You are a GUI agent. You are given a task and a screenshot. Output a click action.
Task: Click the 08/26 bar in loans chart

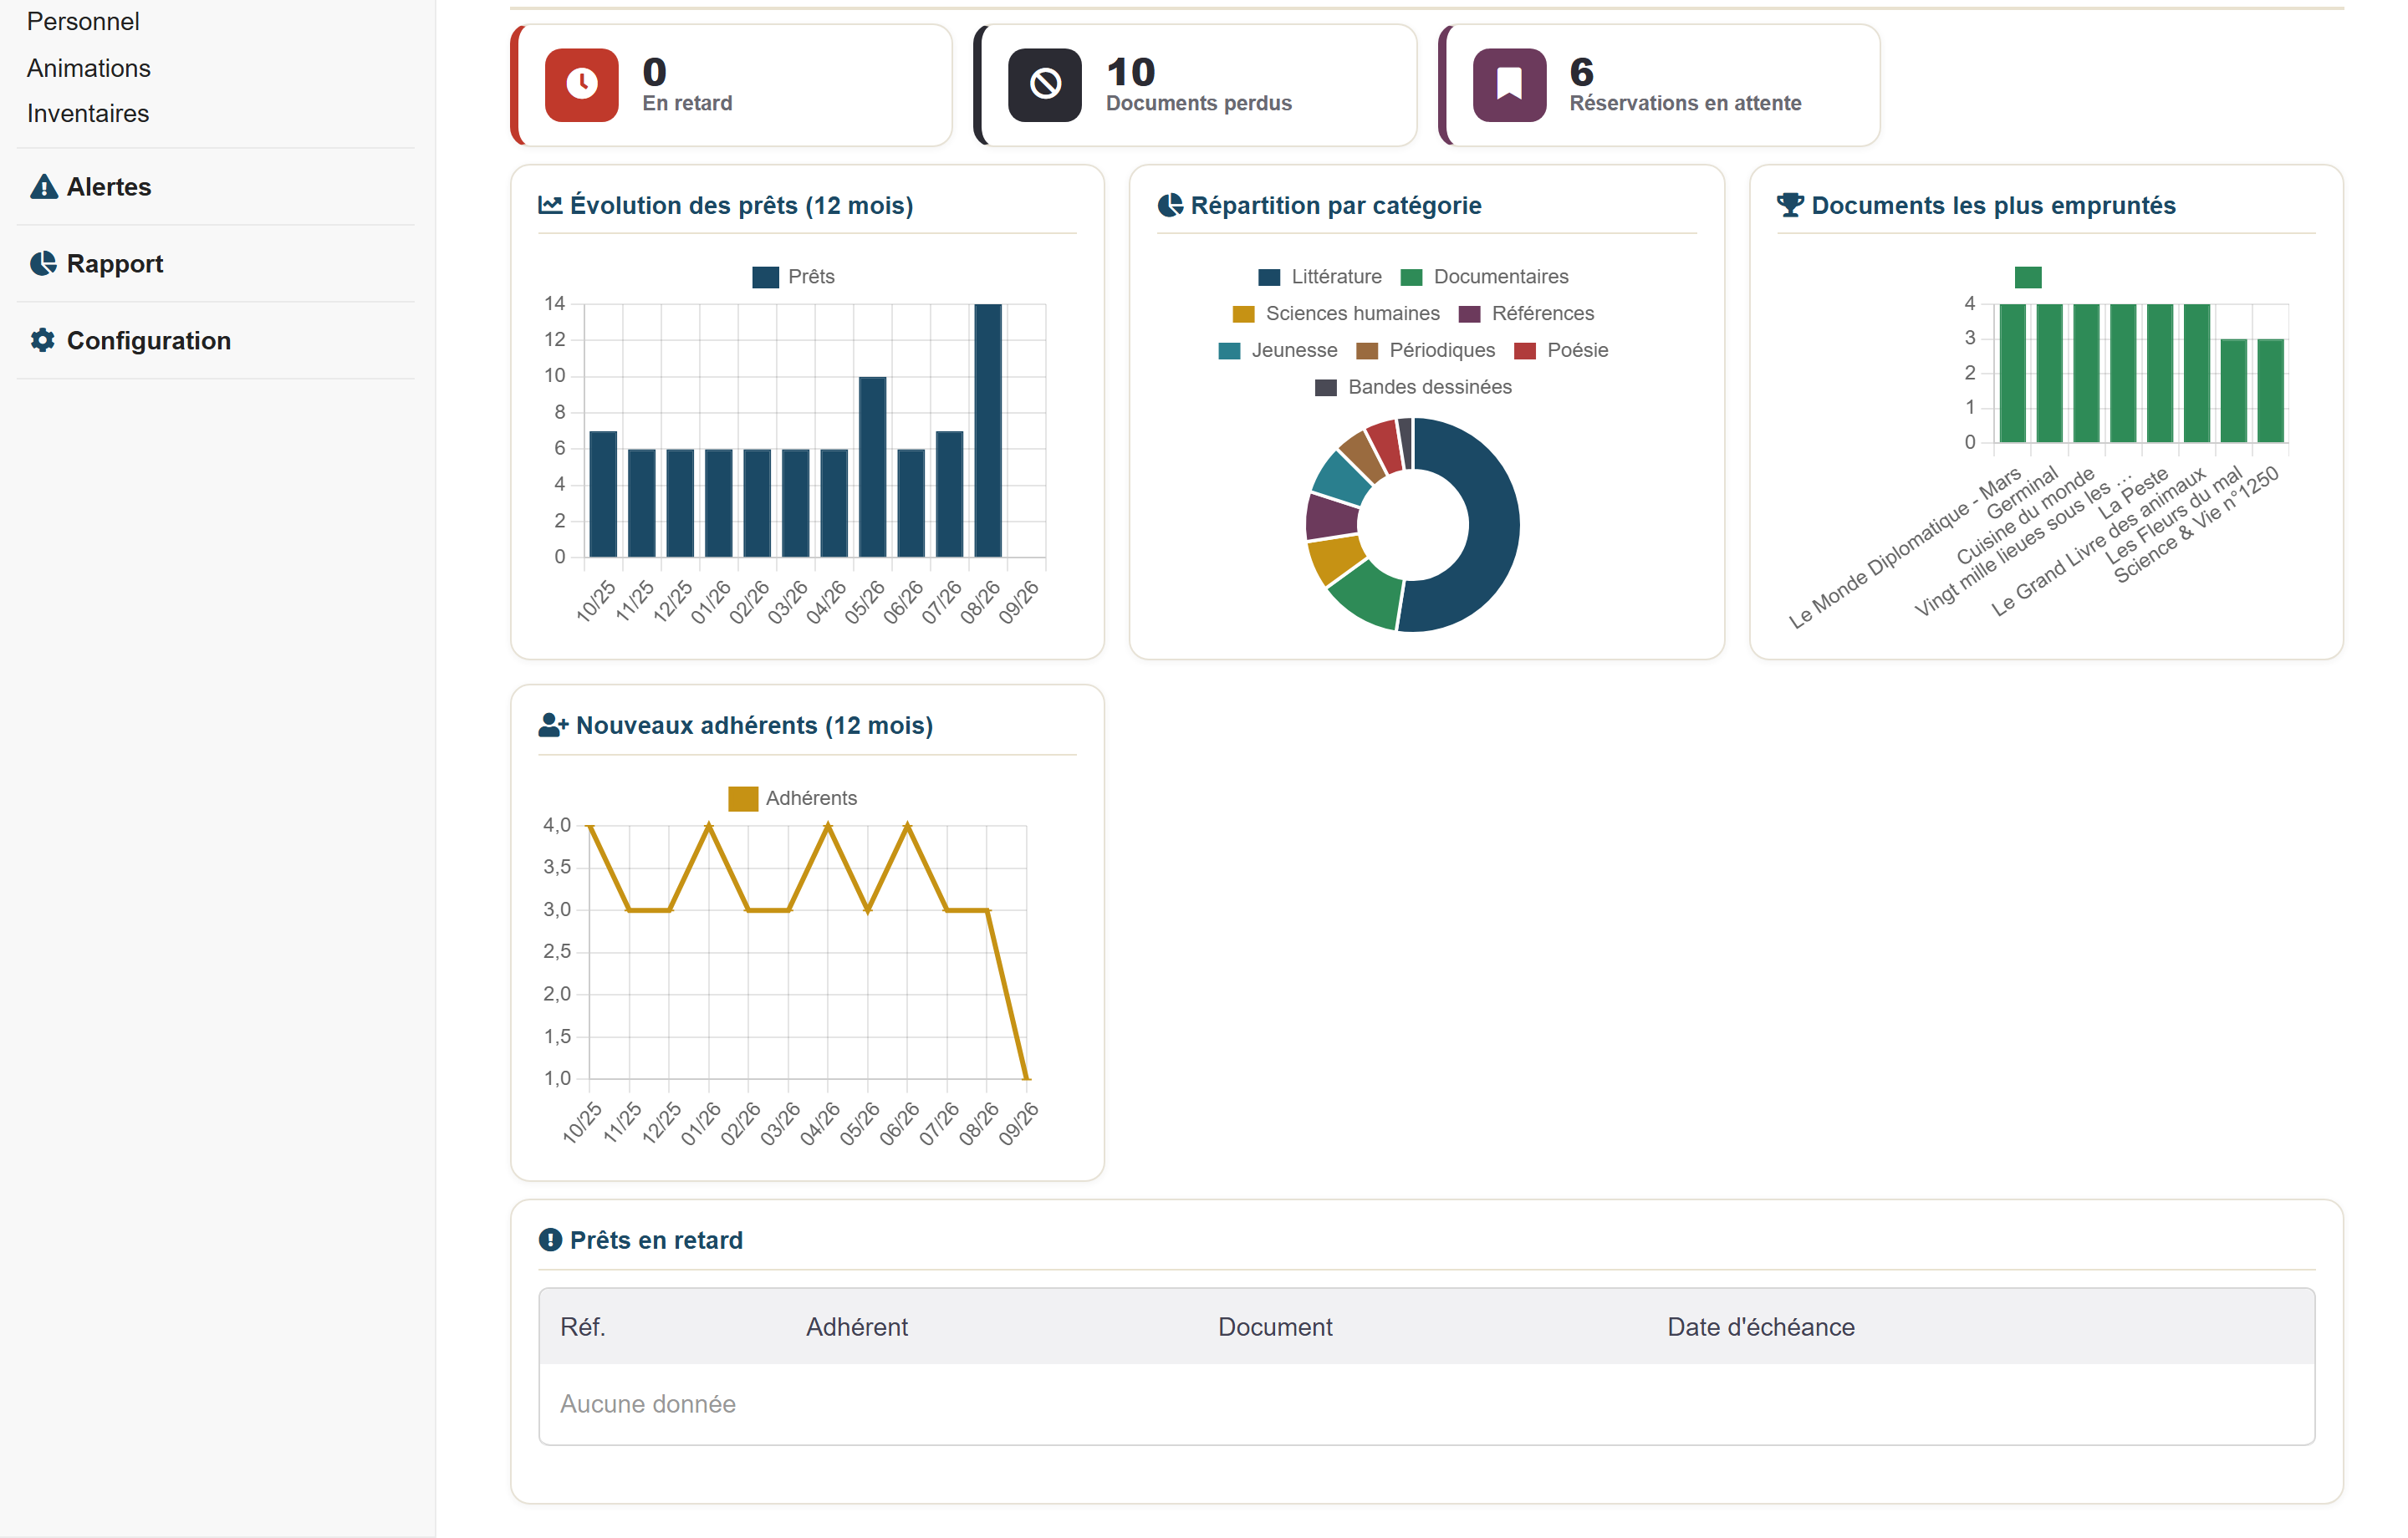click(x=988, y=430)
